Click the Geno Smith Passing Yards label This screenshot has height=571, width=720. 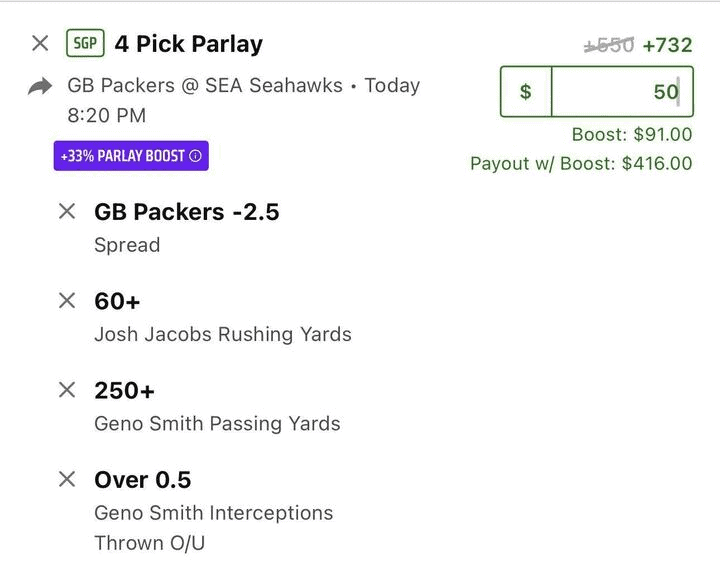[217, 423]
